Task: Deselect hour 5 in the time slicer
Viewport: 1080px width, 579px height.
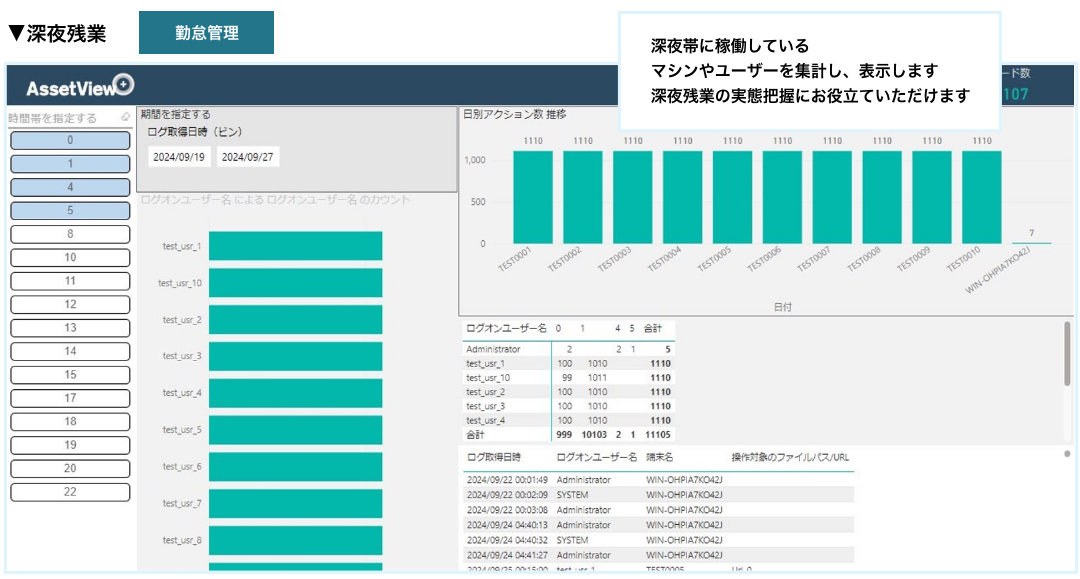Action: 70,211
